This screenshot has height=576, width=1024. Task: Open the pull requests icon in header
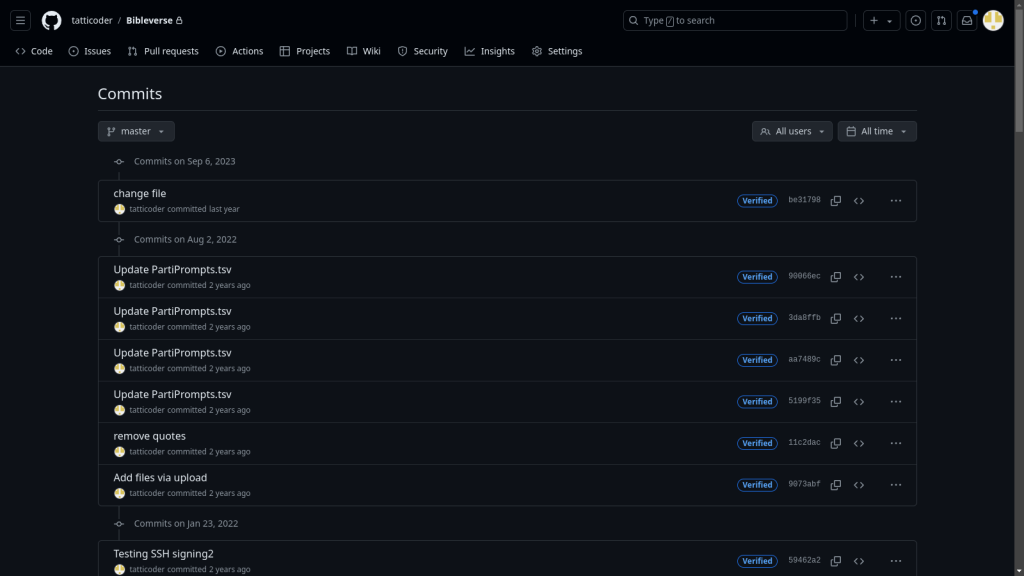click(941, 20)
